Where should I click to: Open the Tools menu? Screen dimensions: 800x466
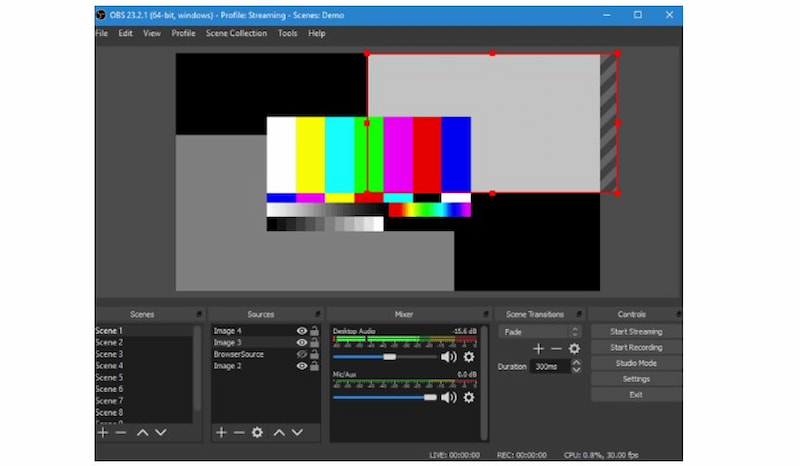tap(287, 33)
